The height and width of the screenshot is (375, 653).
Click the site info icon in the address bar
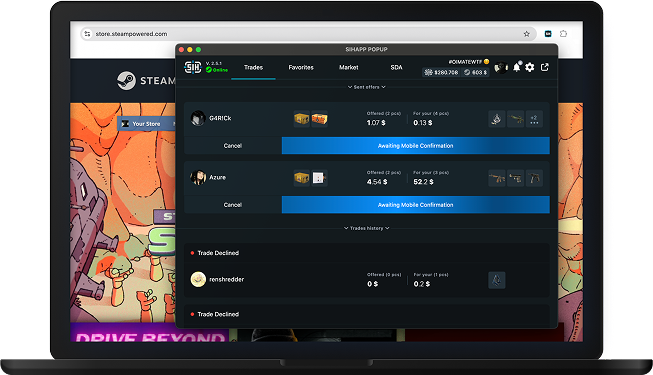pos(87,34)
